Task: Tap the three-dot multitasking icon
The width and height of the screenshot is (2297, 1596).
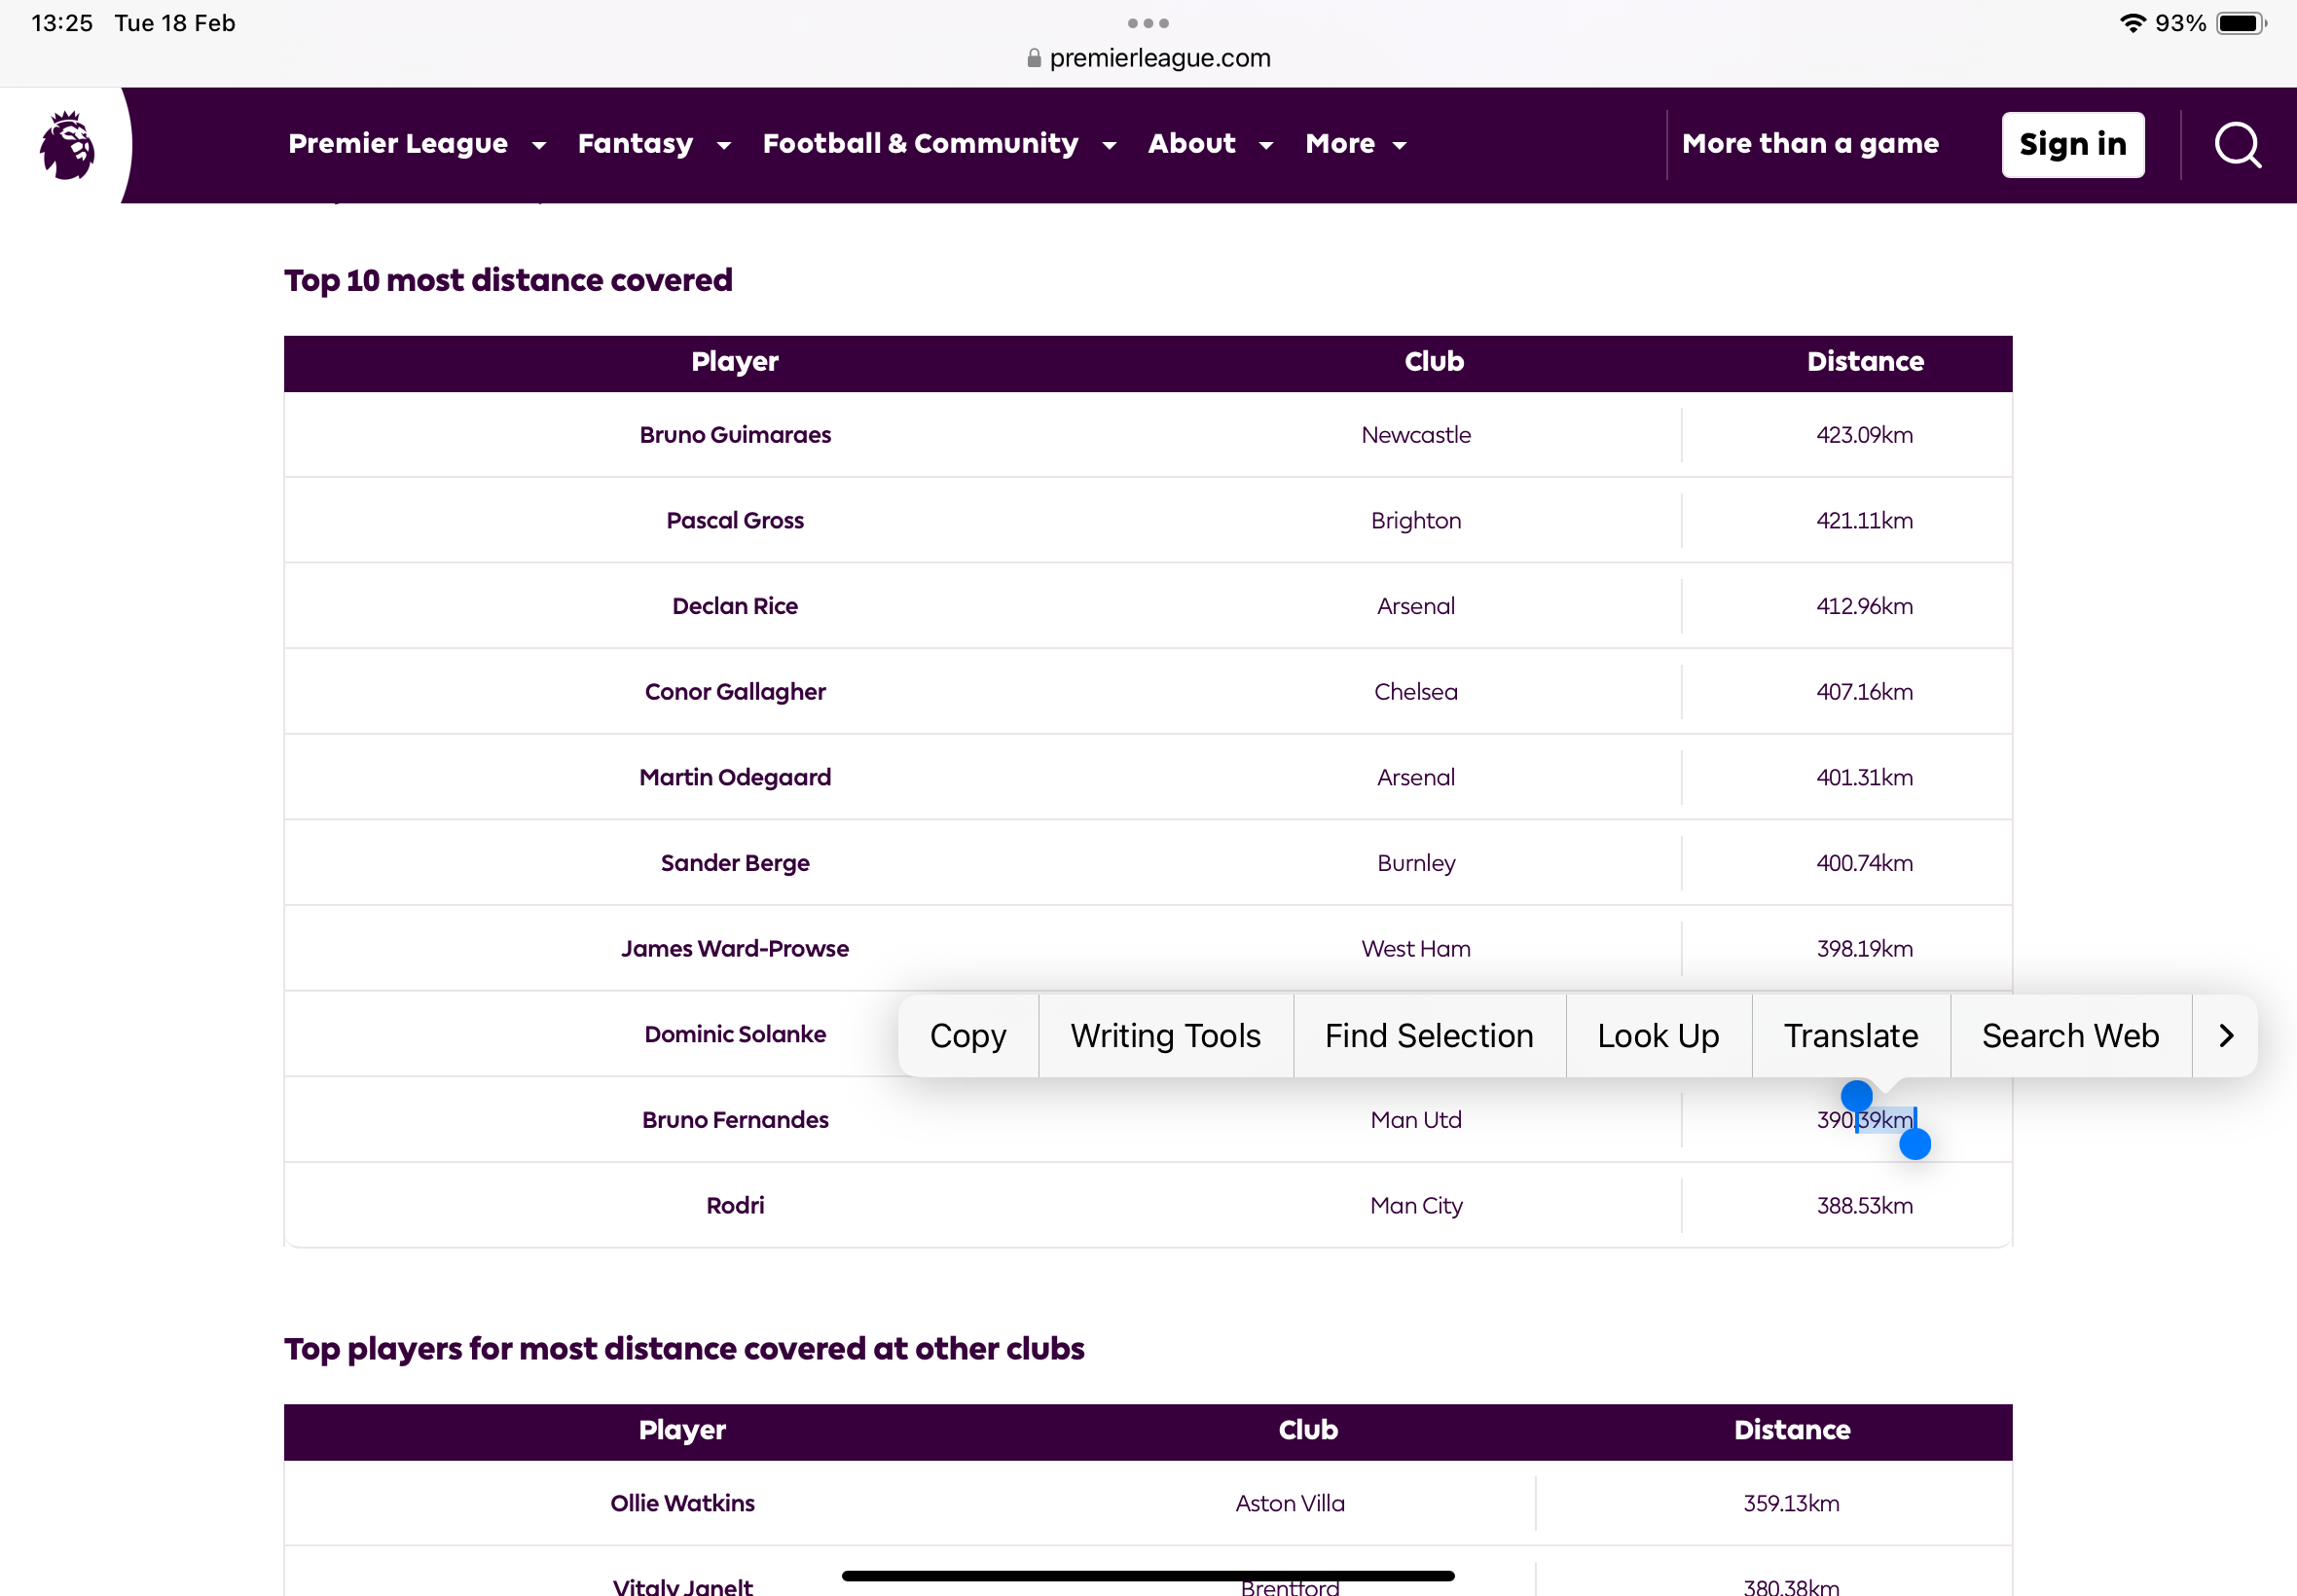Action: 1148,23
